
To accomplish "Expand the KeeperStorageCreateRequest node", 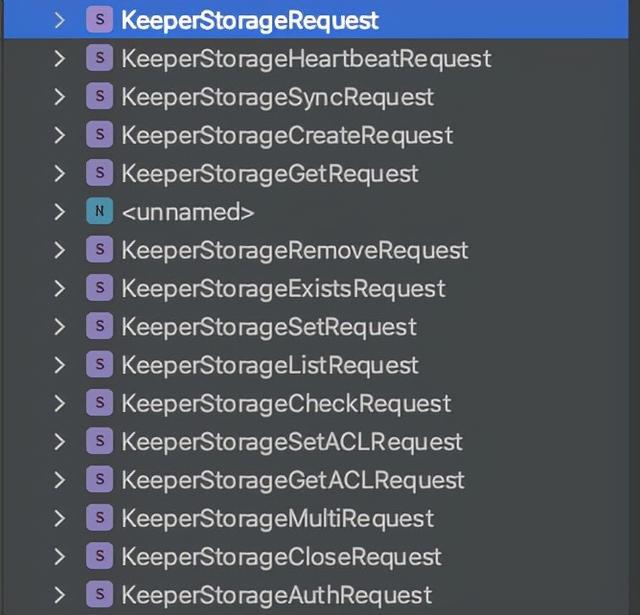I will point(60,135).
